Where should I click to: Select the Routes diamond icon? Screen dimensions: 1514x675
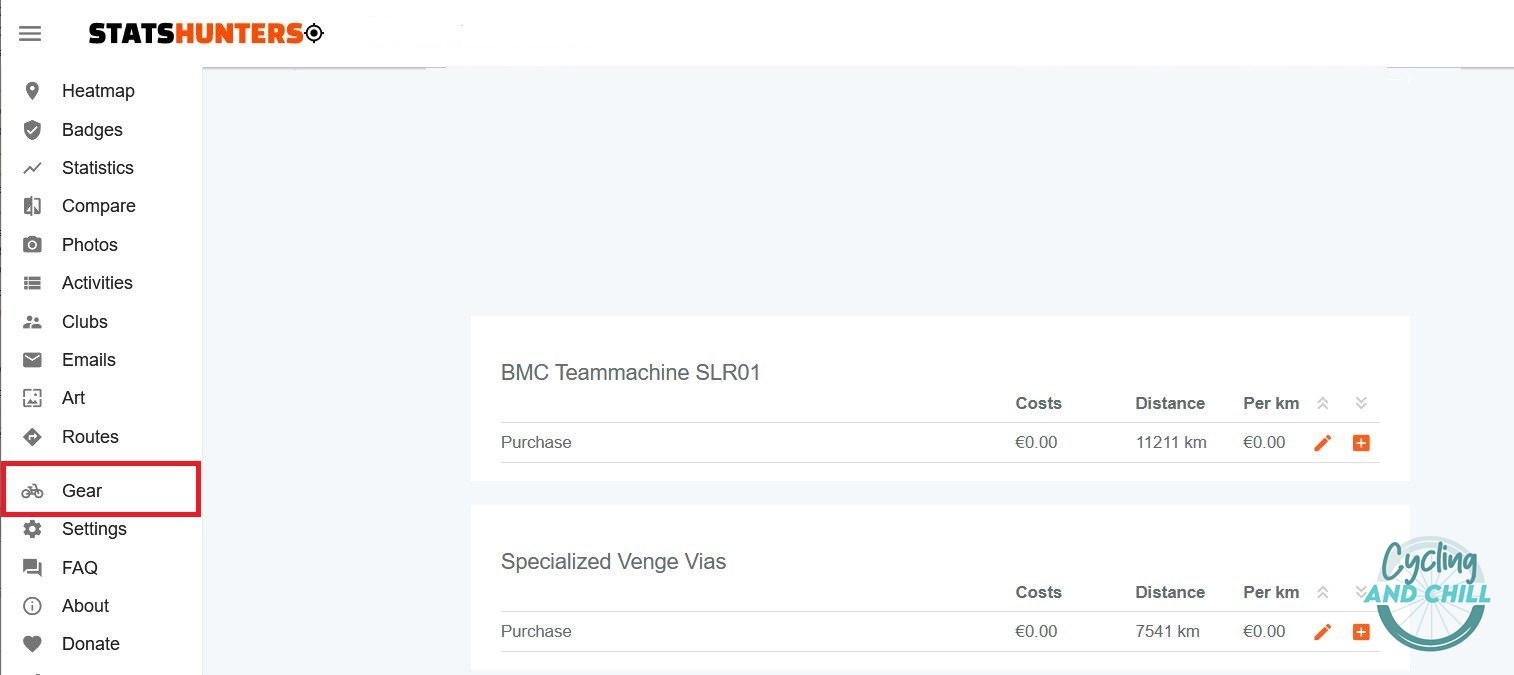click(31, 436)
